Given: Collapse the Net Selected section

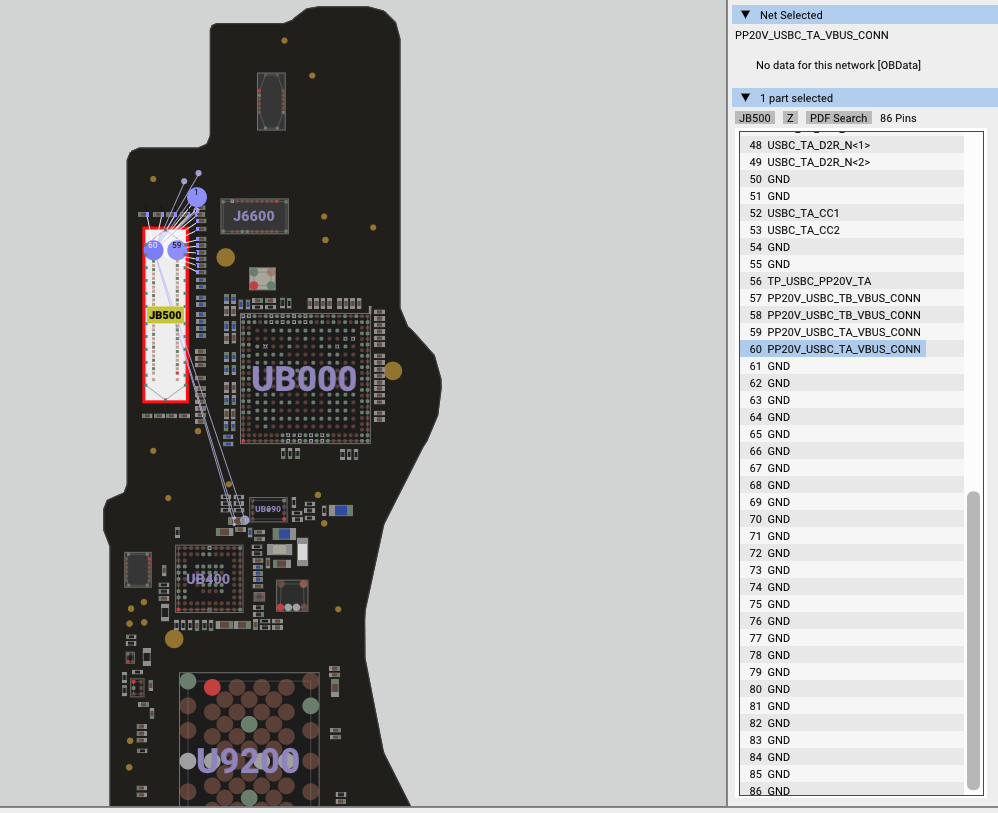Looking at the screenshot, I should (x=745, y=15).
